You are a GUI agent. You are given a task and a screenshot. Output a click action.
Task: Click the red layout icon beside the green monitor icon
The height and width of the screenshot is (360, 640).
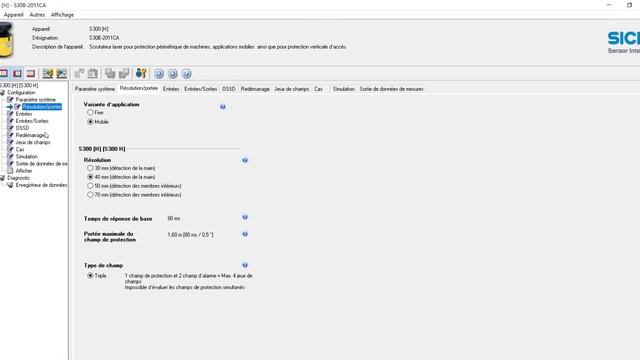coord(31,73)
